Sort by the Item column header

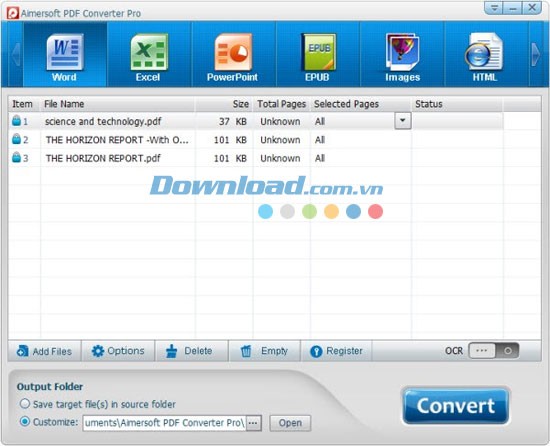(x=23, y=104)
